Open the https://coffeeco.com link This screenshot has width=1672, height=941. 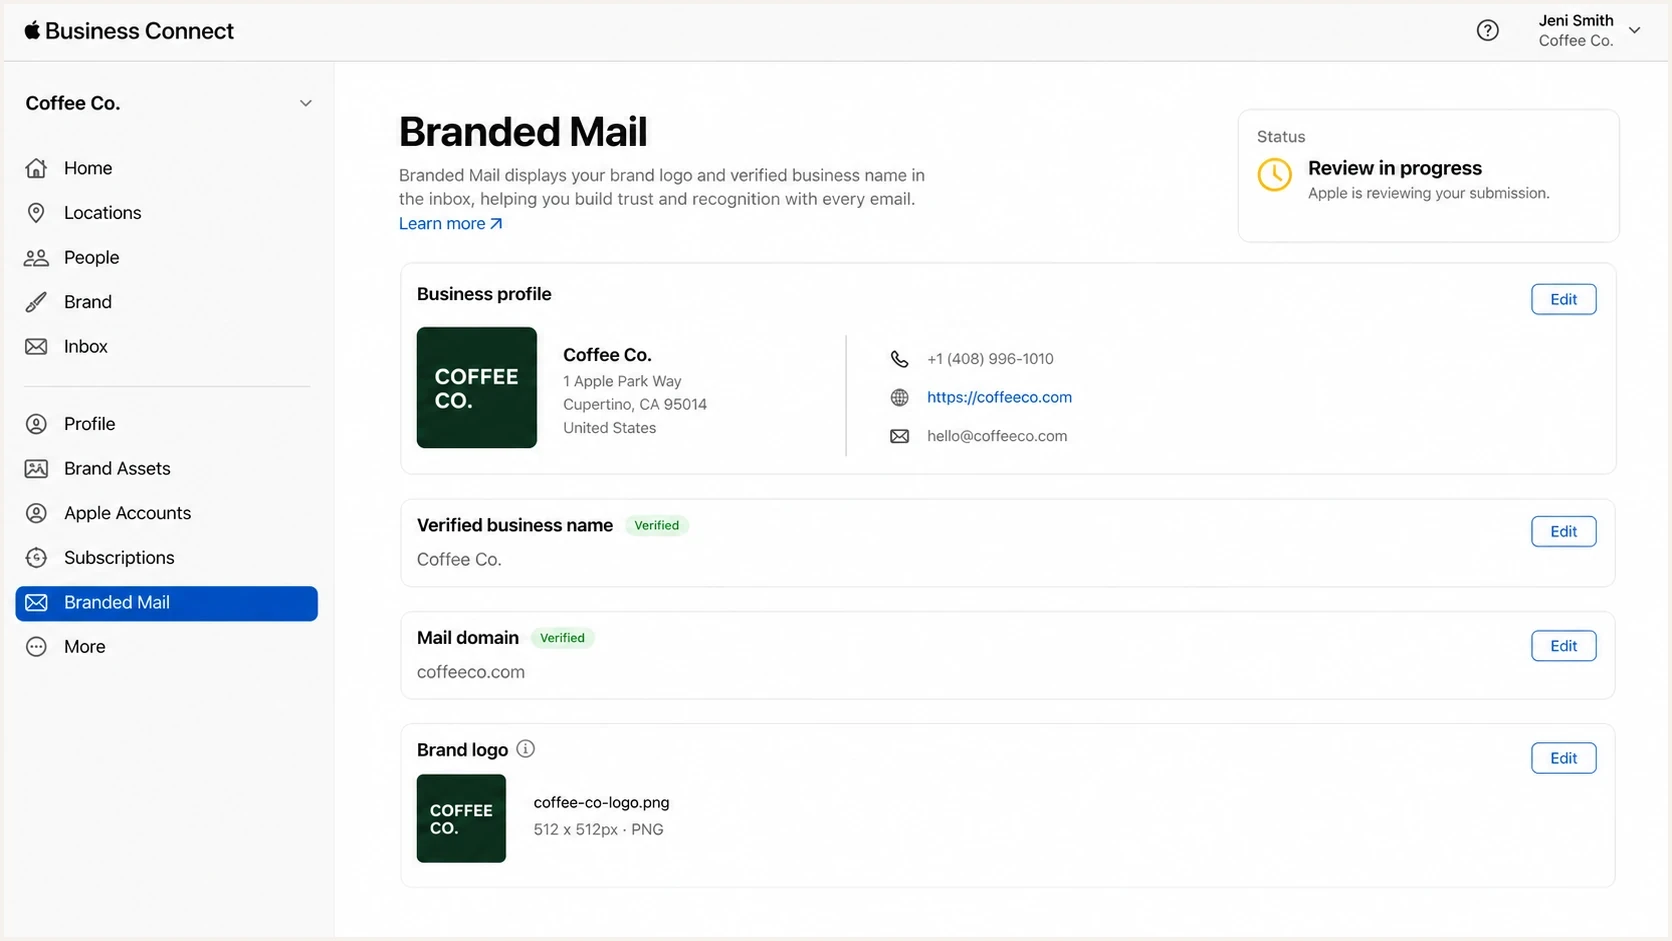pyautogui.click(x=999, y=397)
